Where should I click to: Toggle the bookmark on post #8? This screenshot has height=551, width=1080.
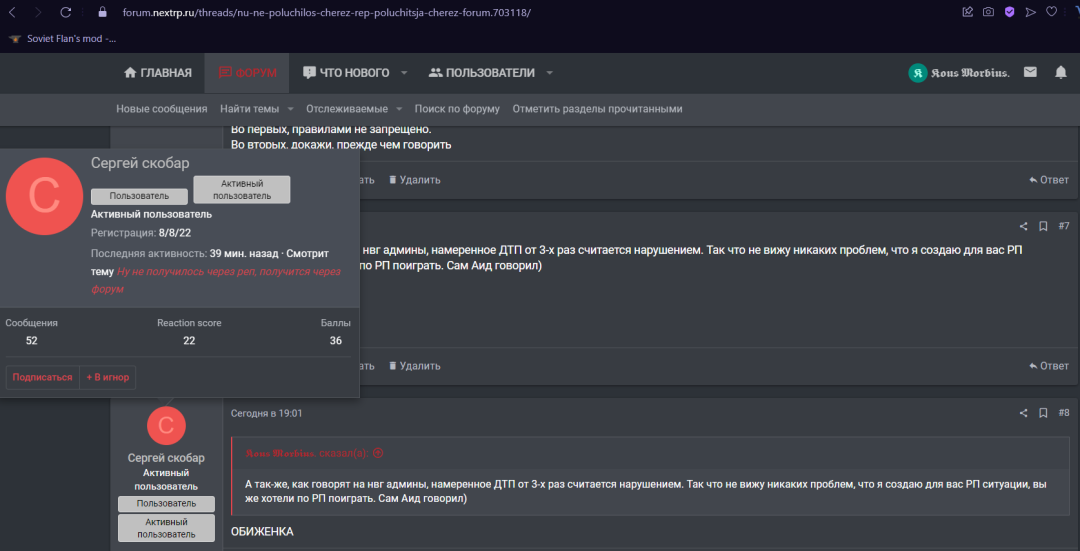coord(1043,413)
